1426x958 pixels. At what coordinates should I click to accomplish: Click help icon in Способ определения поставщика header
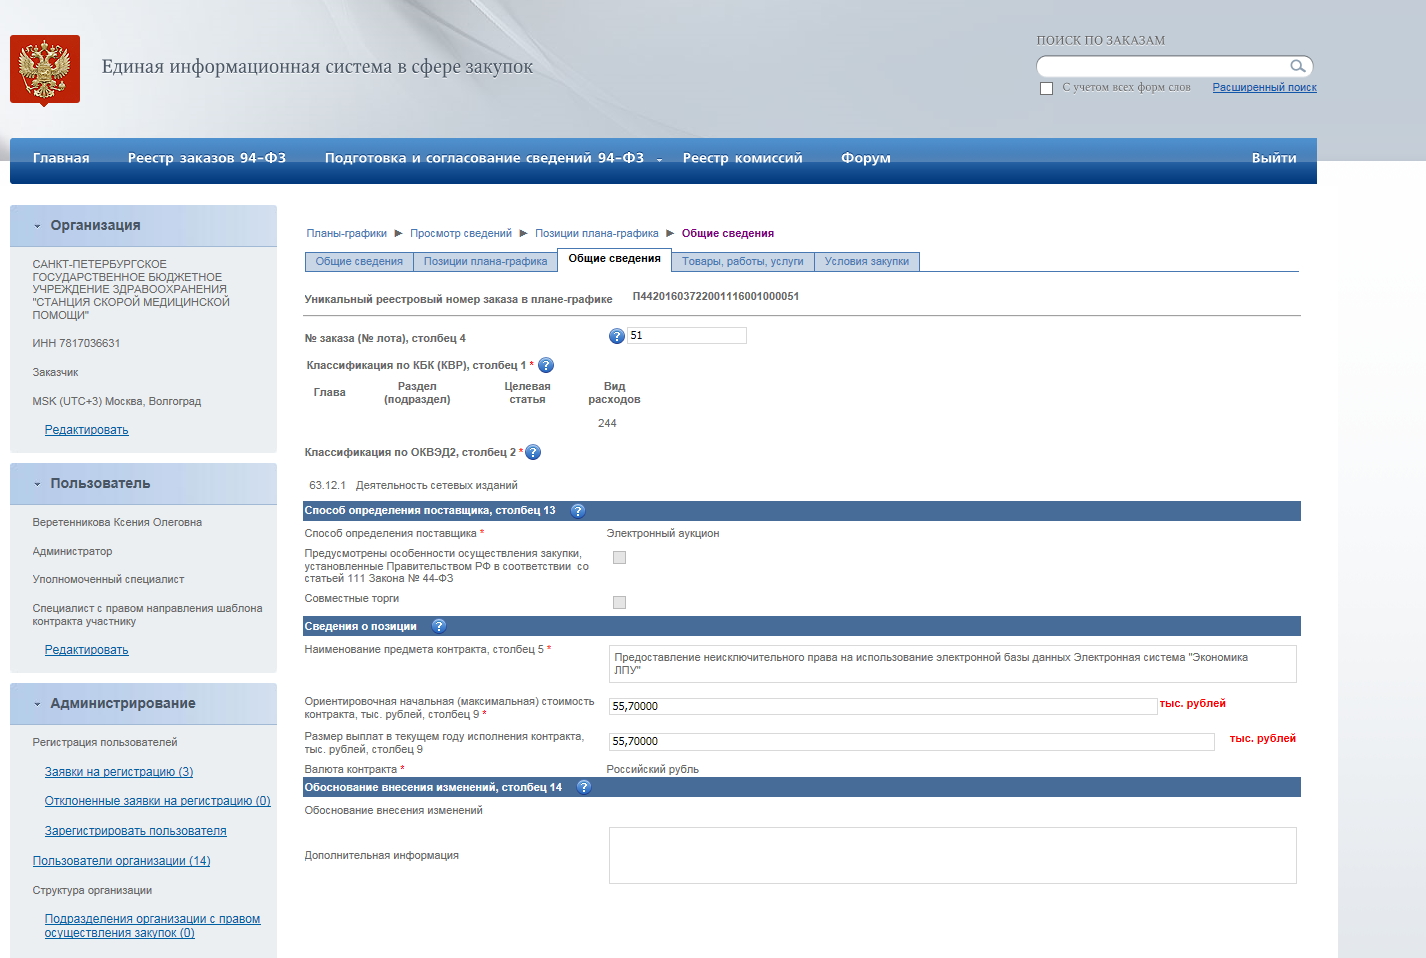coord(577,511)
